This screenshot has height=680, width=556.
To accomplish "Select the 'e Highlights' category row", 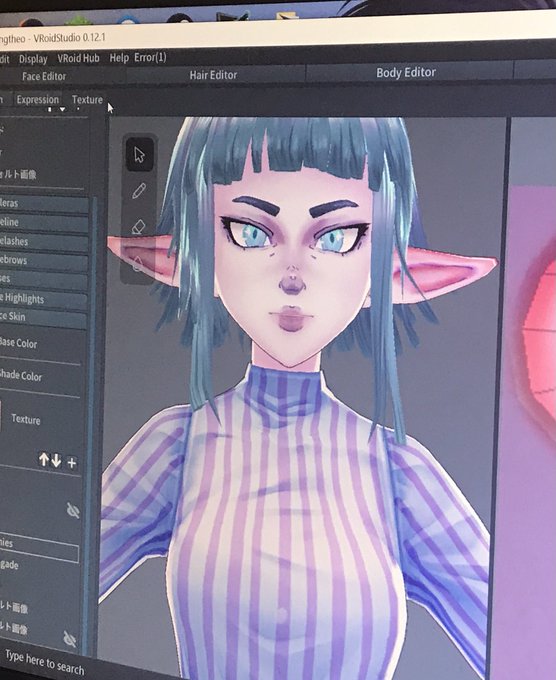I will coord(43,298).
